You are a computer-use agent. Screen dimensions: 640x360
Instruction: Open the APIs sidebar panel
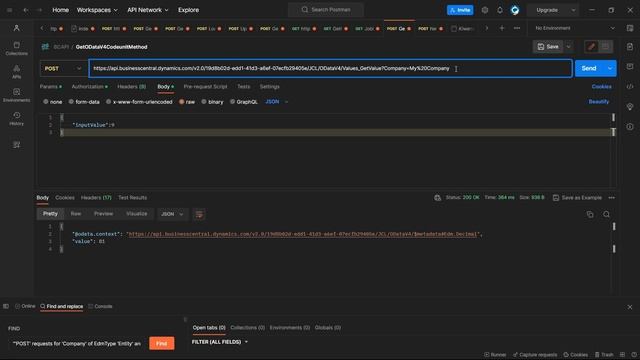[x=16, y=71]
